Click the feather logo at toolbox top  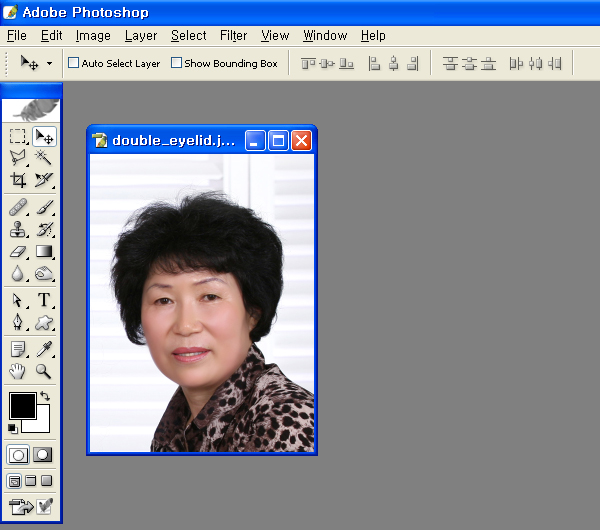pyautogui.click(x=31, y=110)
